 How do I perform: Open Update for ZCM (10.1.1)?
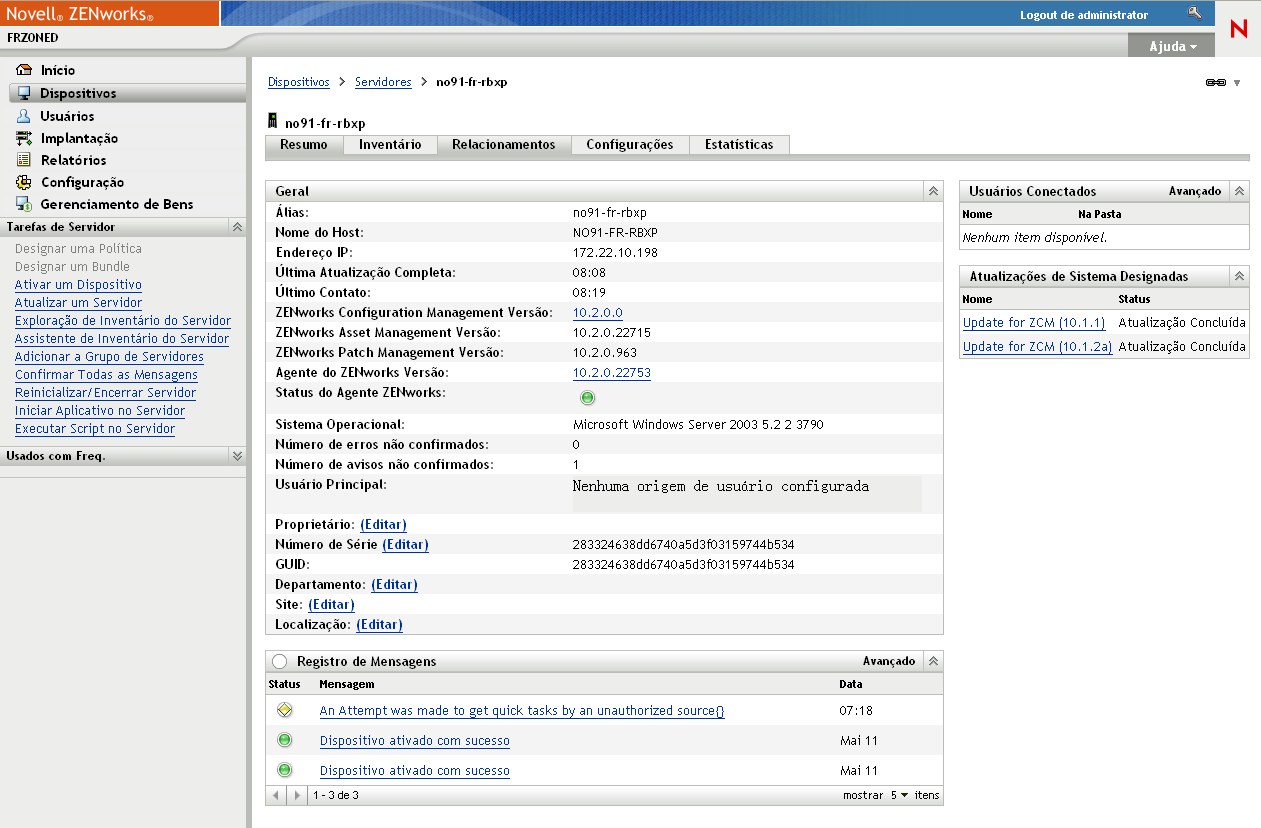[x=1034, y=323]
